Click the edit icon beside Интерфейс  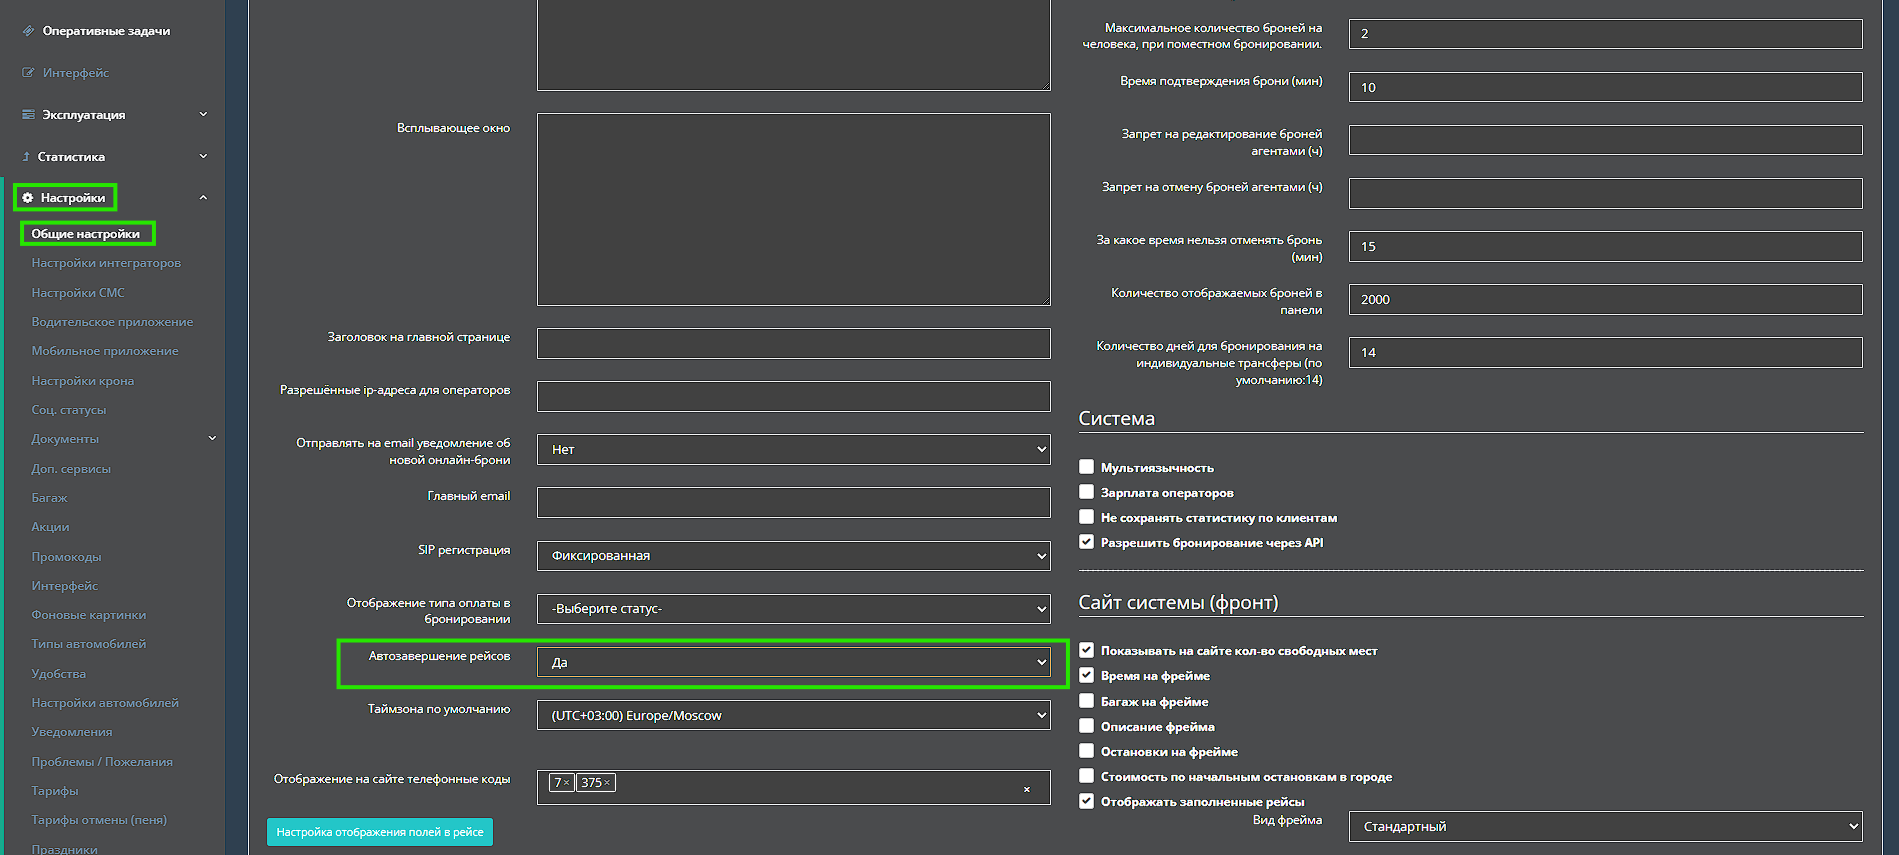[28, 73]
